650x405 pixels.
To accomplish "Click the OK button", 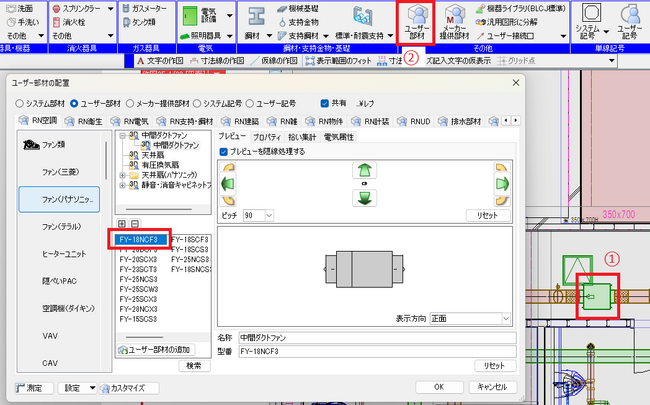I will point(438,386).
